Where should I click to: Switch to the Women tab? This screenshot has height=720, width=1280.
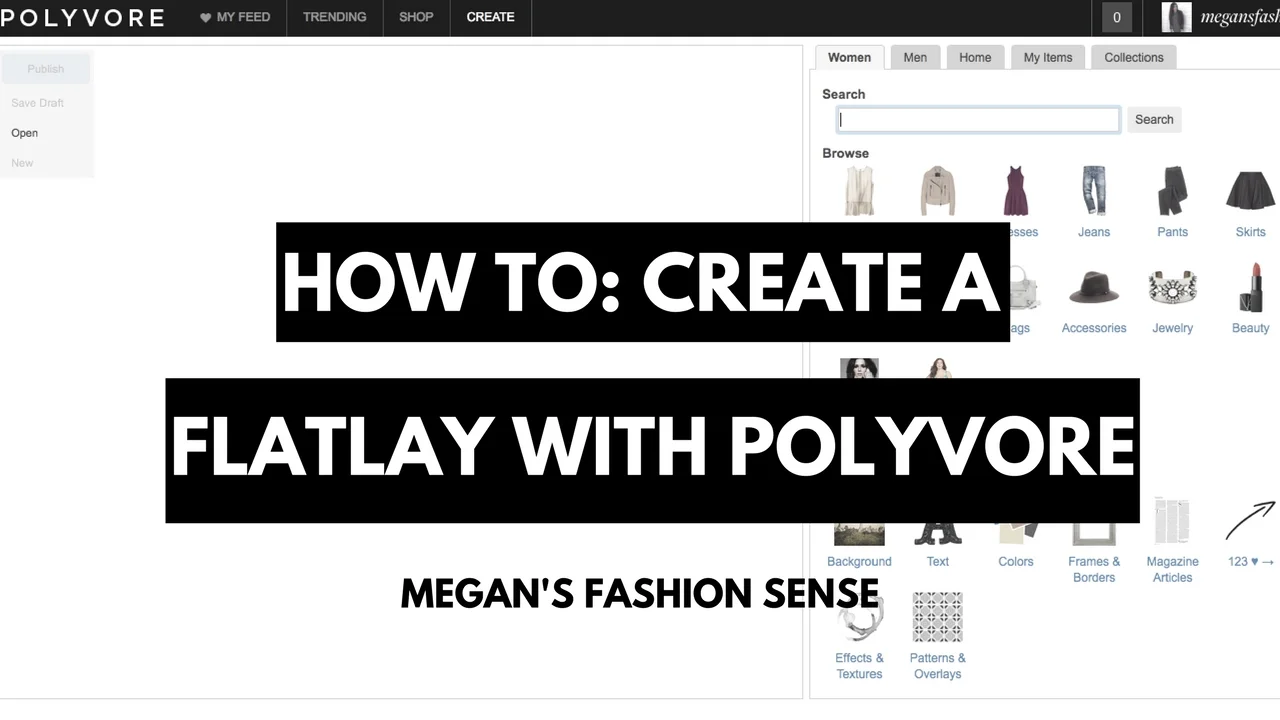pos(849,57)
